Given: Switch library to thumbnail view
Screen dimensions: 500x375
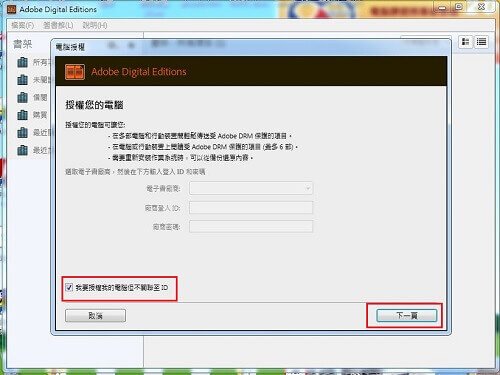Looking at the screenshot, I should (x=465, y=42).
